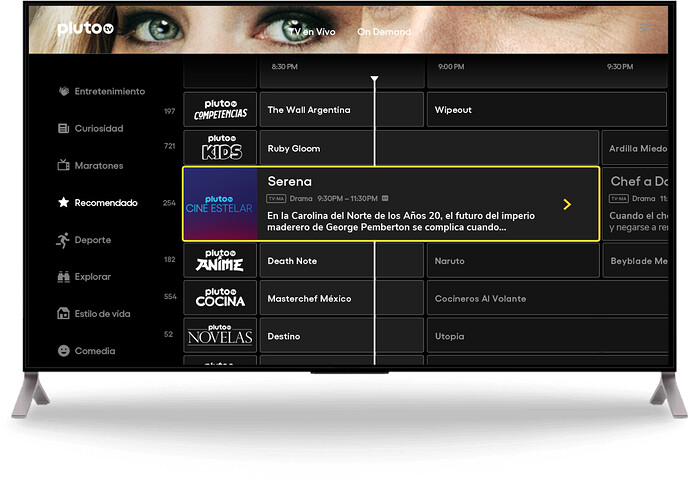Viewport: 690px width, 480px height.
Task: Tune to Pluto Cine Estelar channel logo
Action: click(220, 204)
